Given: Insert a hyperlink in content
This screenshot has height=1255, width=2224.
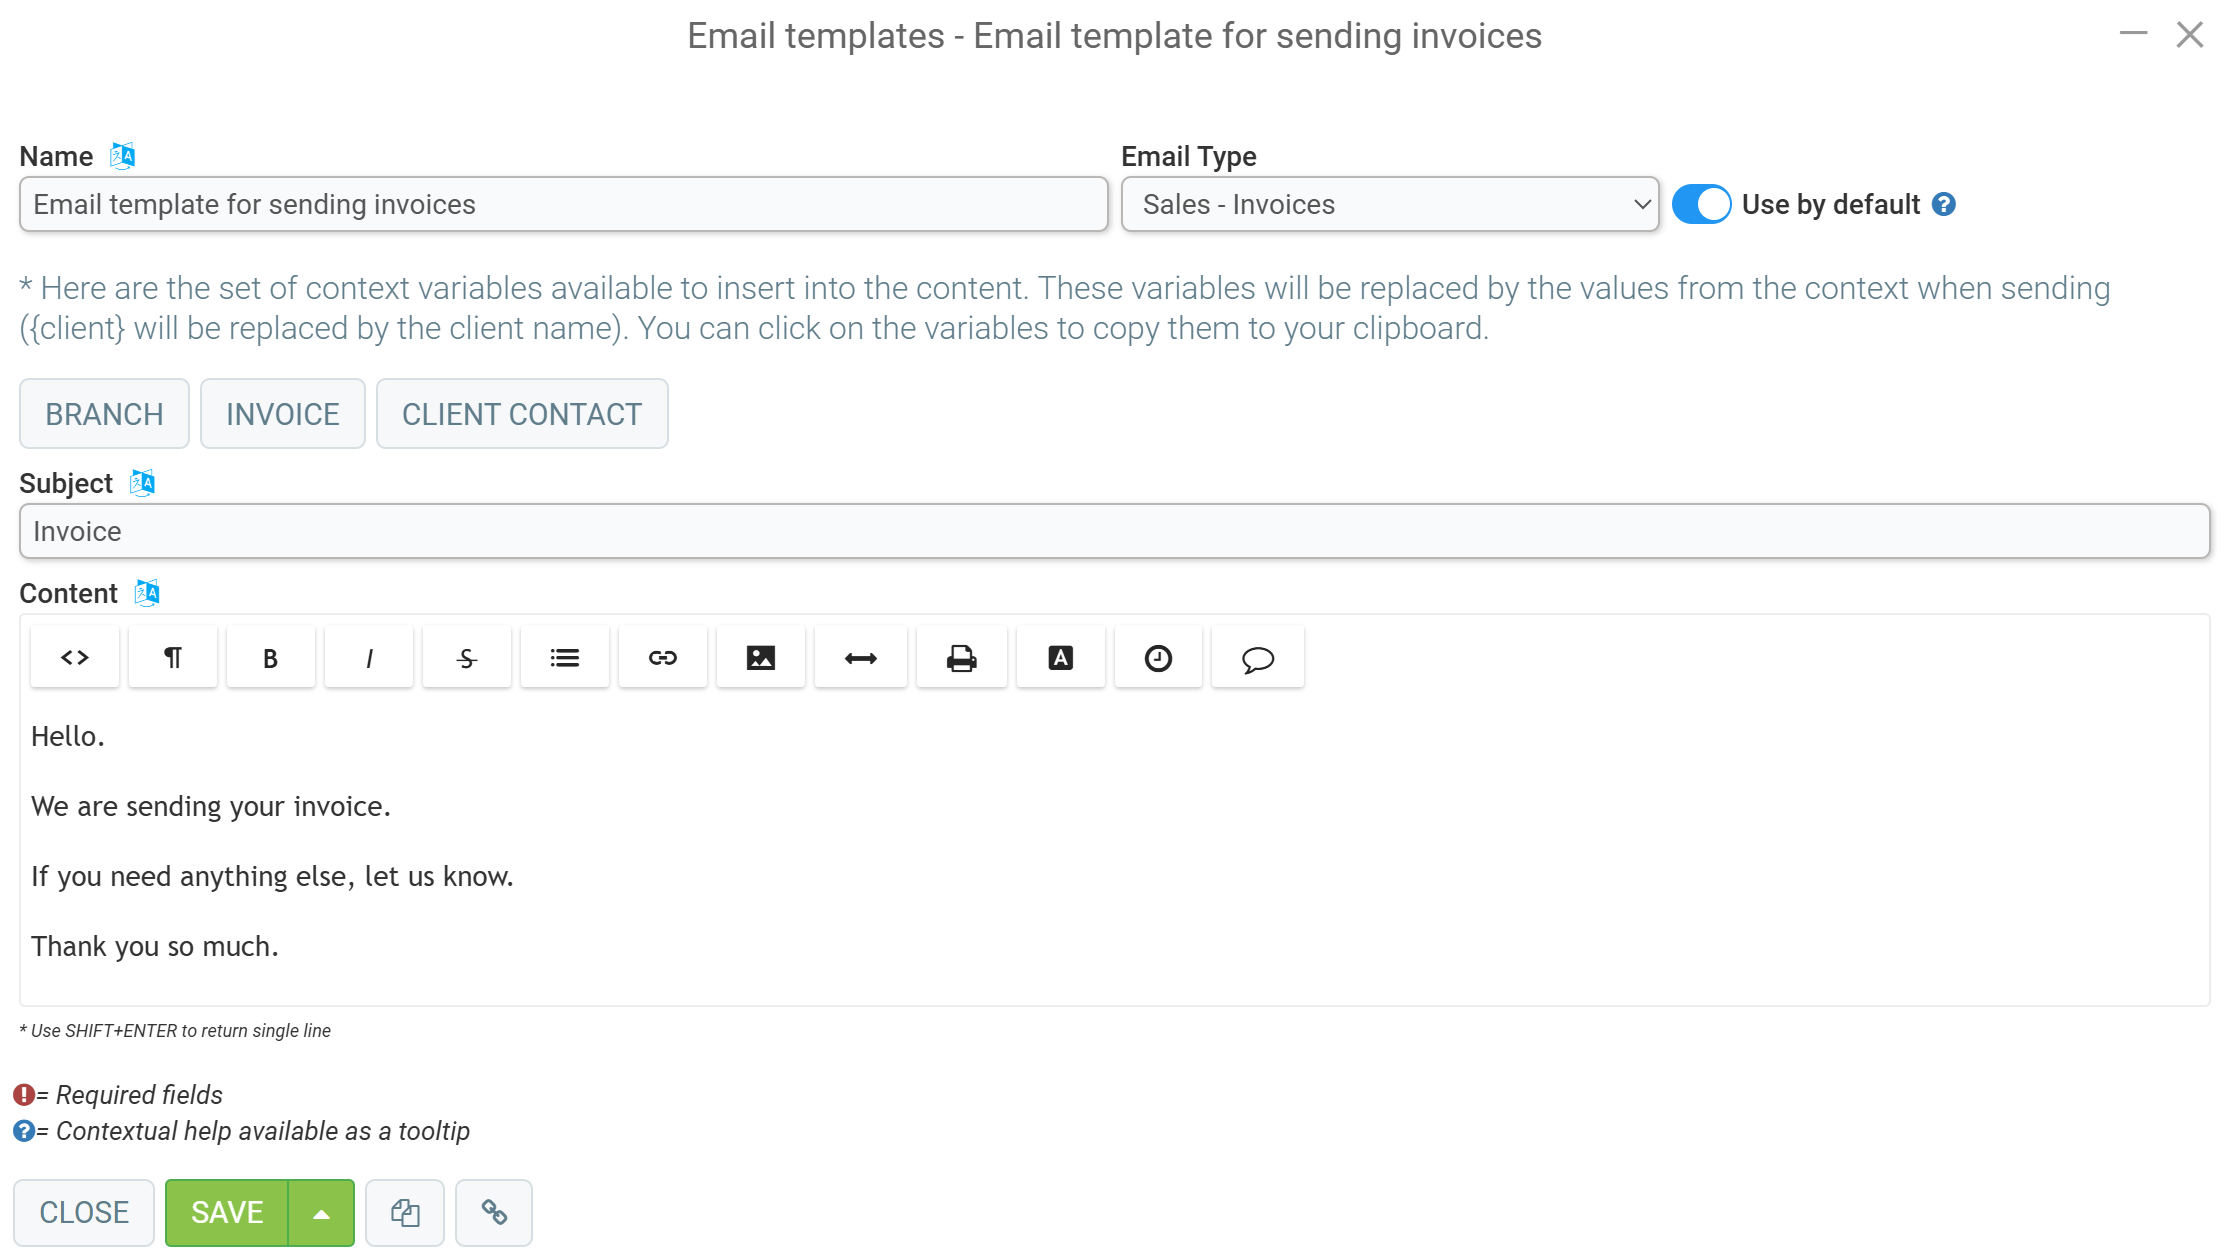Looking at the screenshot, I should 663,658.
